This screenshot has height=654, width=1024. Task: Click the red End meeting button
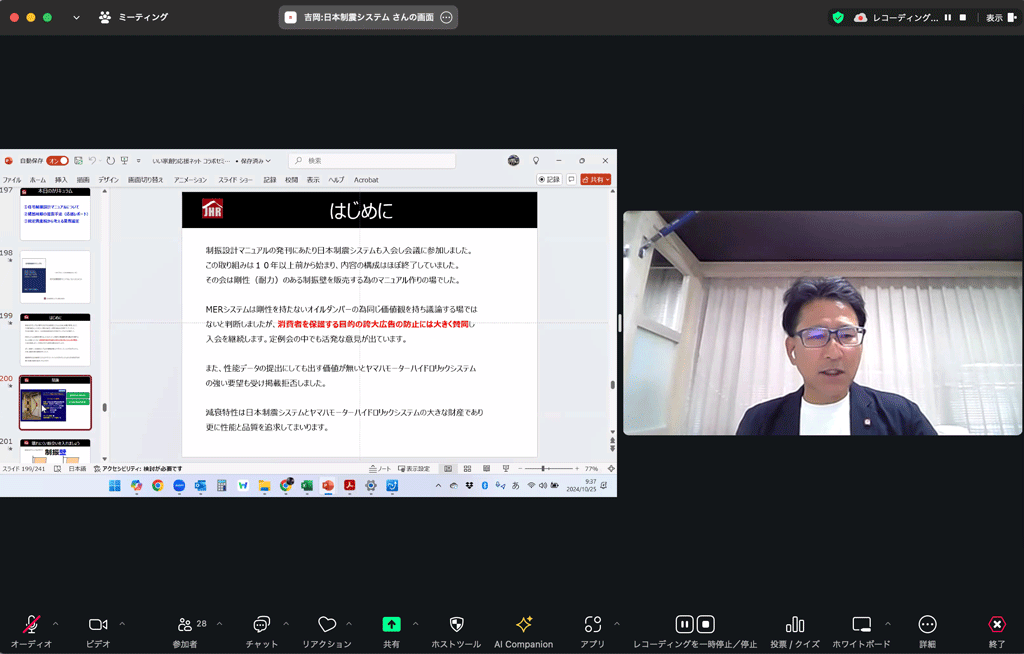pyautogui.click(x=997, y=625)
